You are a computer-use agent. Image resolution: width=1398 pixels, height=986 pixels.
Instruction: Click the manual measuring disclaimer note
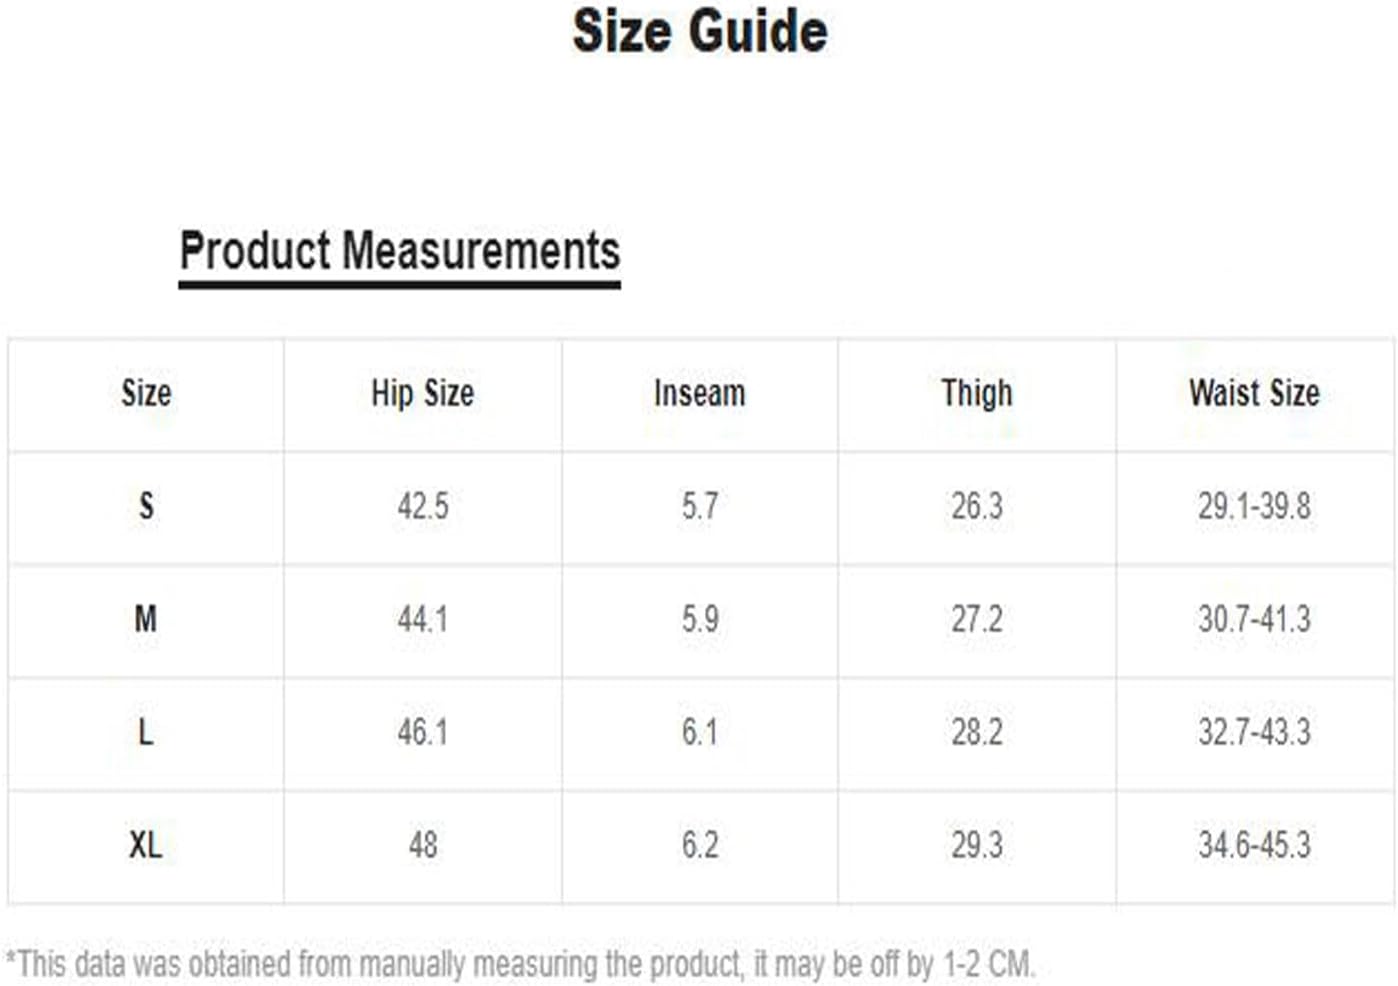tap(521, 964)
